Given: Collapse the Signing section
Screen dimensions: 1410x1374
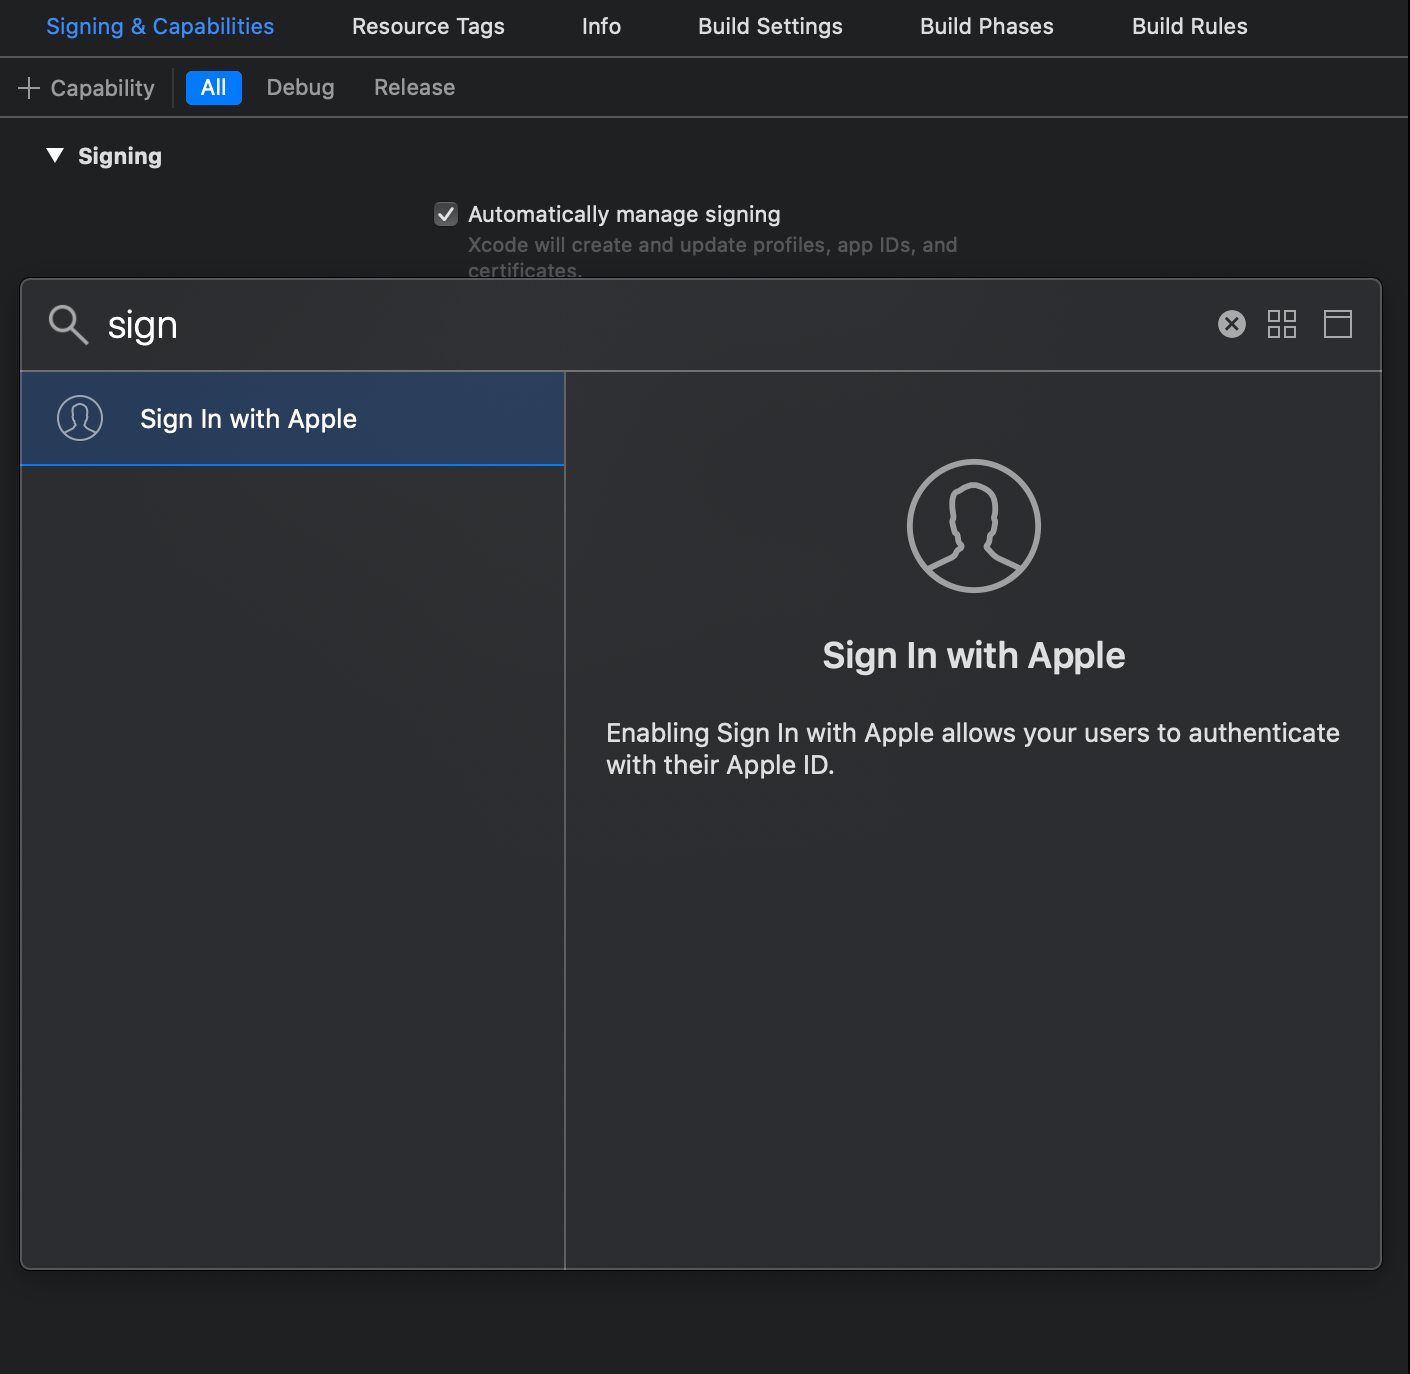Looking at the screenshot, I should click(55, 155).
